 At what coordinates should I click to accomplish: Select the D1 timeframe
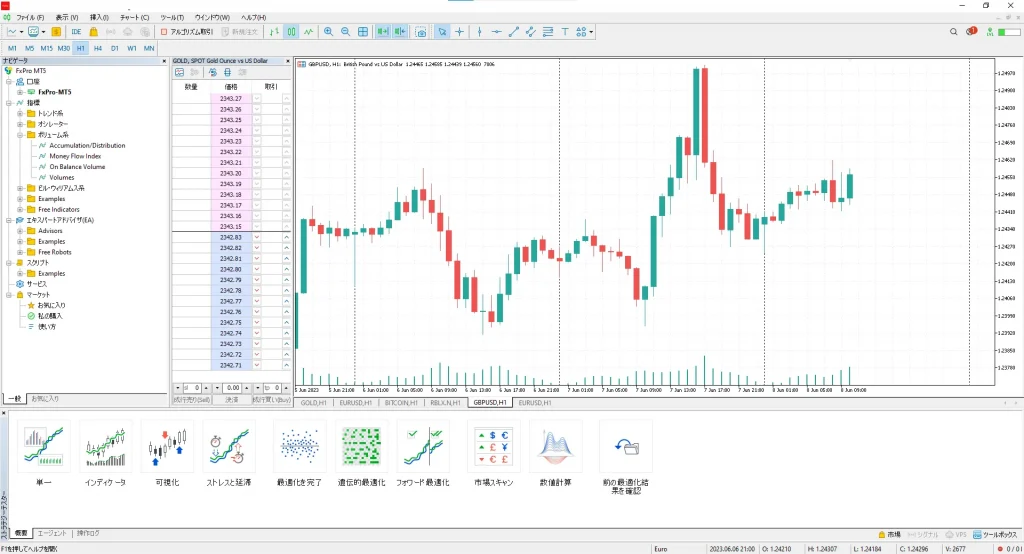[x=115, y=48]
